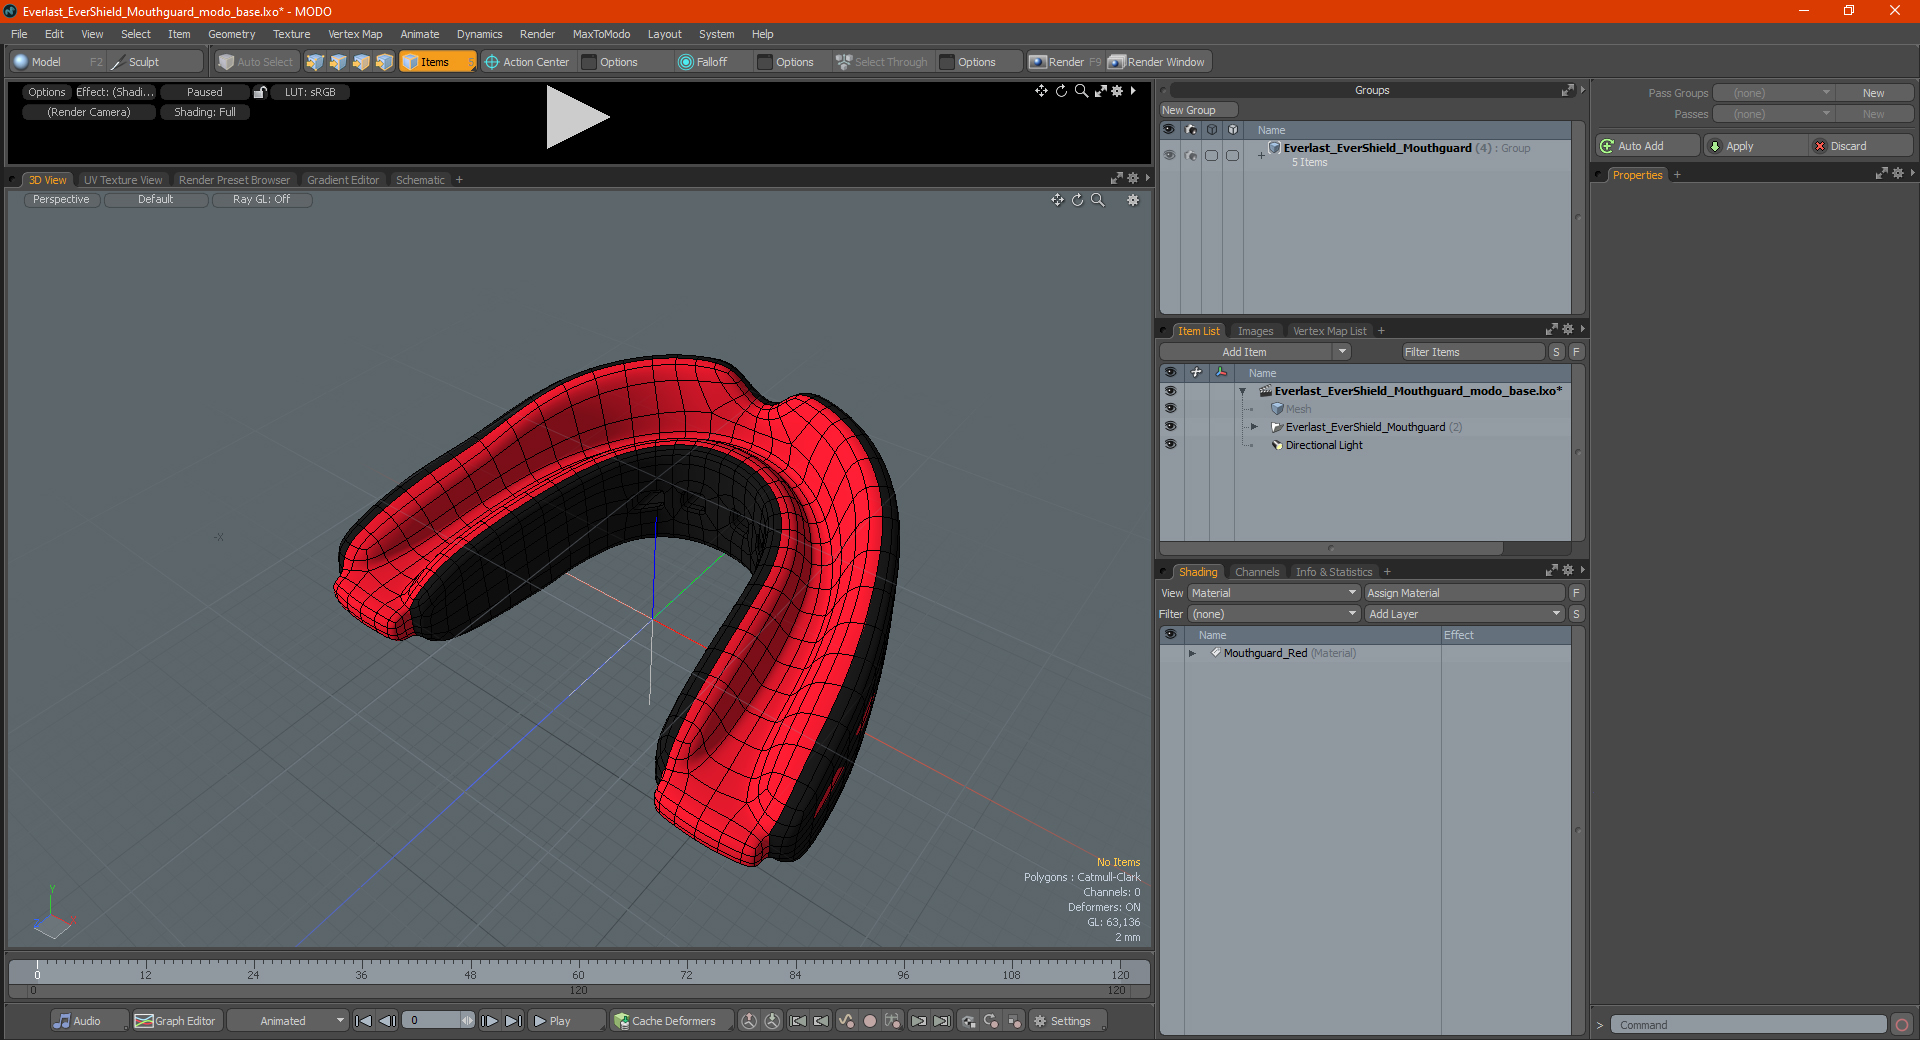Open the Vertex Map List tab
Viewport: 1920px width, 1040px height.
click(x=1329, y=331)
